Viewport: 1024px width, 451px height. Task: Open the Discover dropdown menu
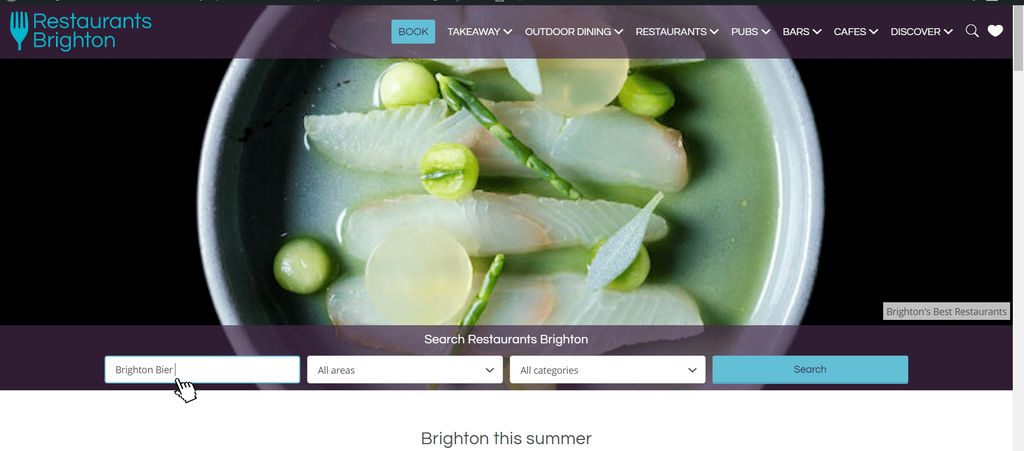point(921,32)
